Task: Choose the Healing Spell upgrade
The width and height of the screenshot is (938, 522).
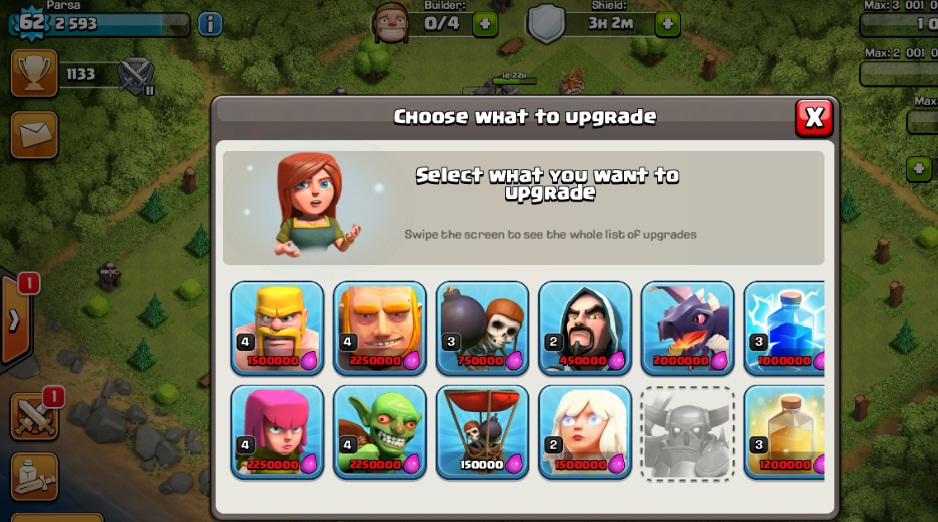Action: [784, 432]
